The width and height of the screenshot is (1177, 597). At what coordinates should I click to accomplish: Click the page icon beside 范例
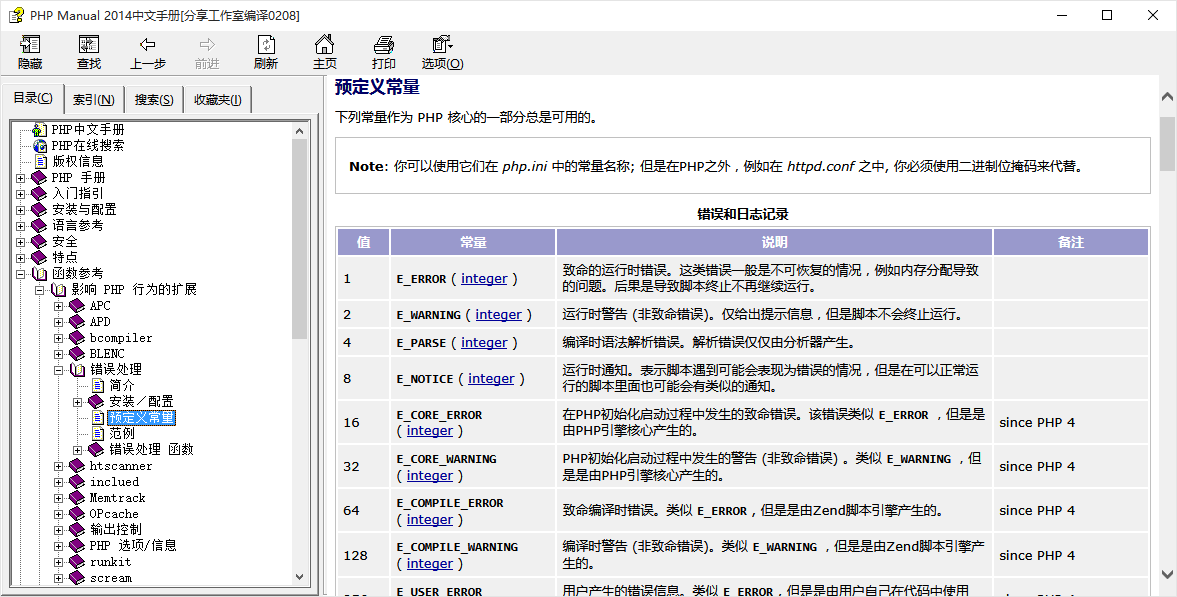point(98,433)
